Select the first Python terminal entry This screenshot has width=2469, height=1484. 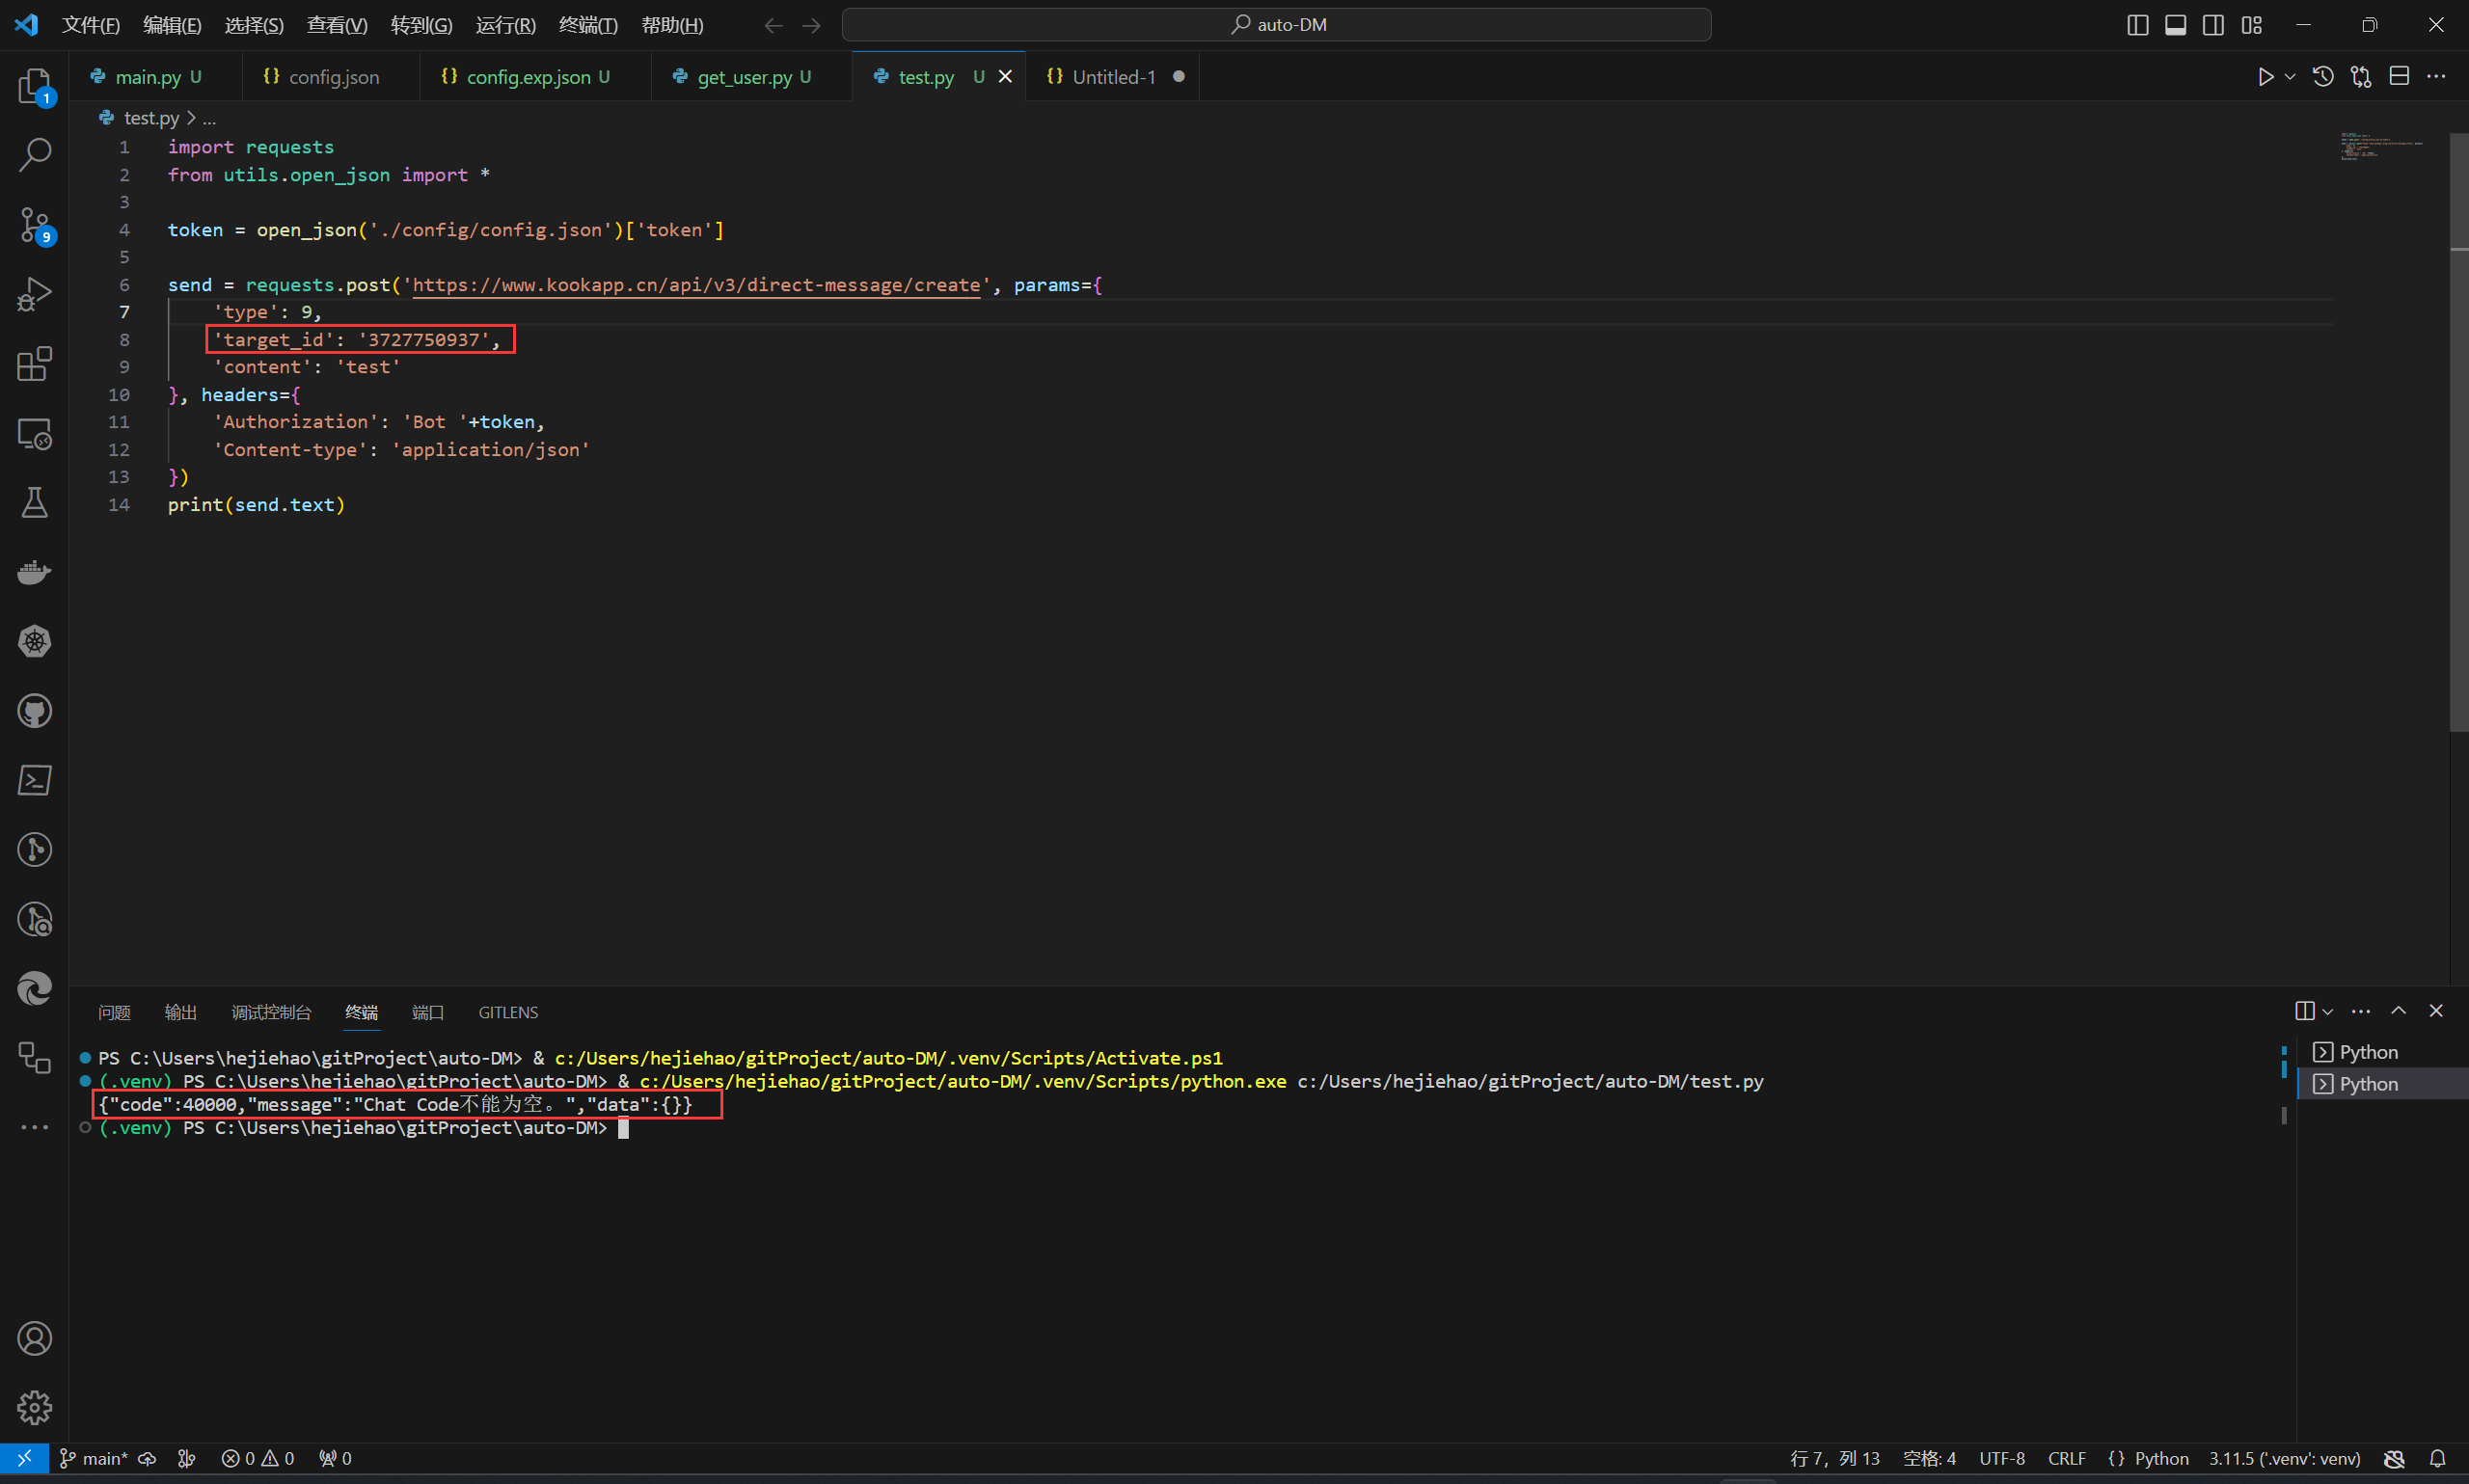[x=2383, y=1052]
